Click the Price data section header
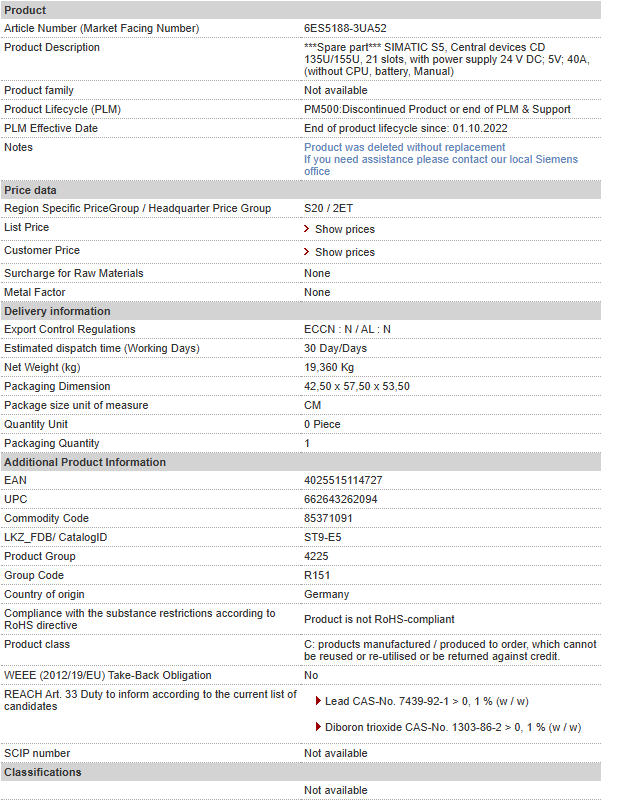Image resolution: width=629 pixels, height=804 pixels. point(301,190)
